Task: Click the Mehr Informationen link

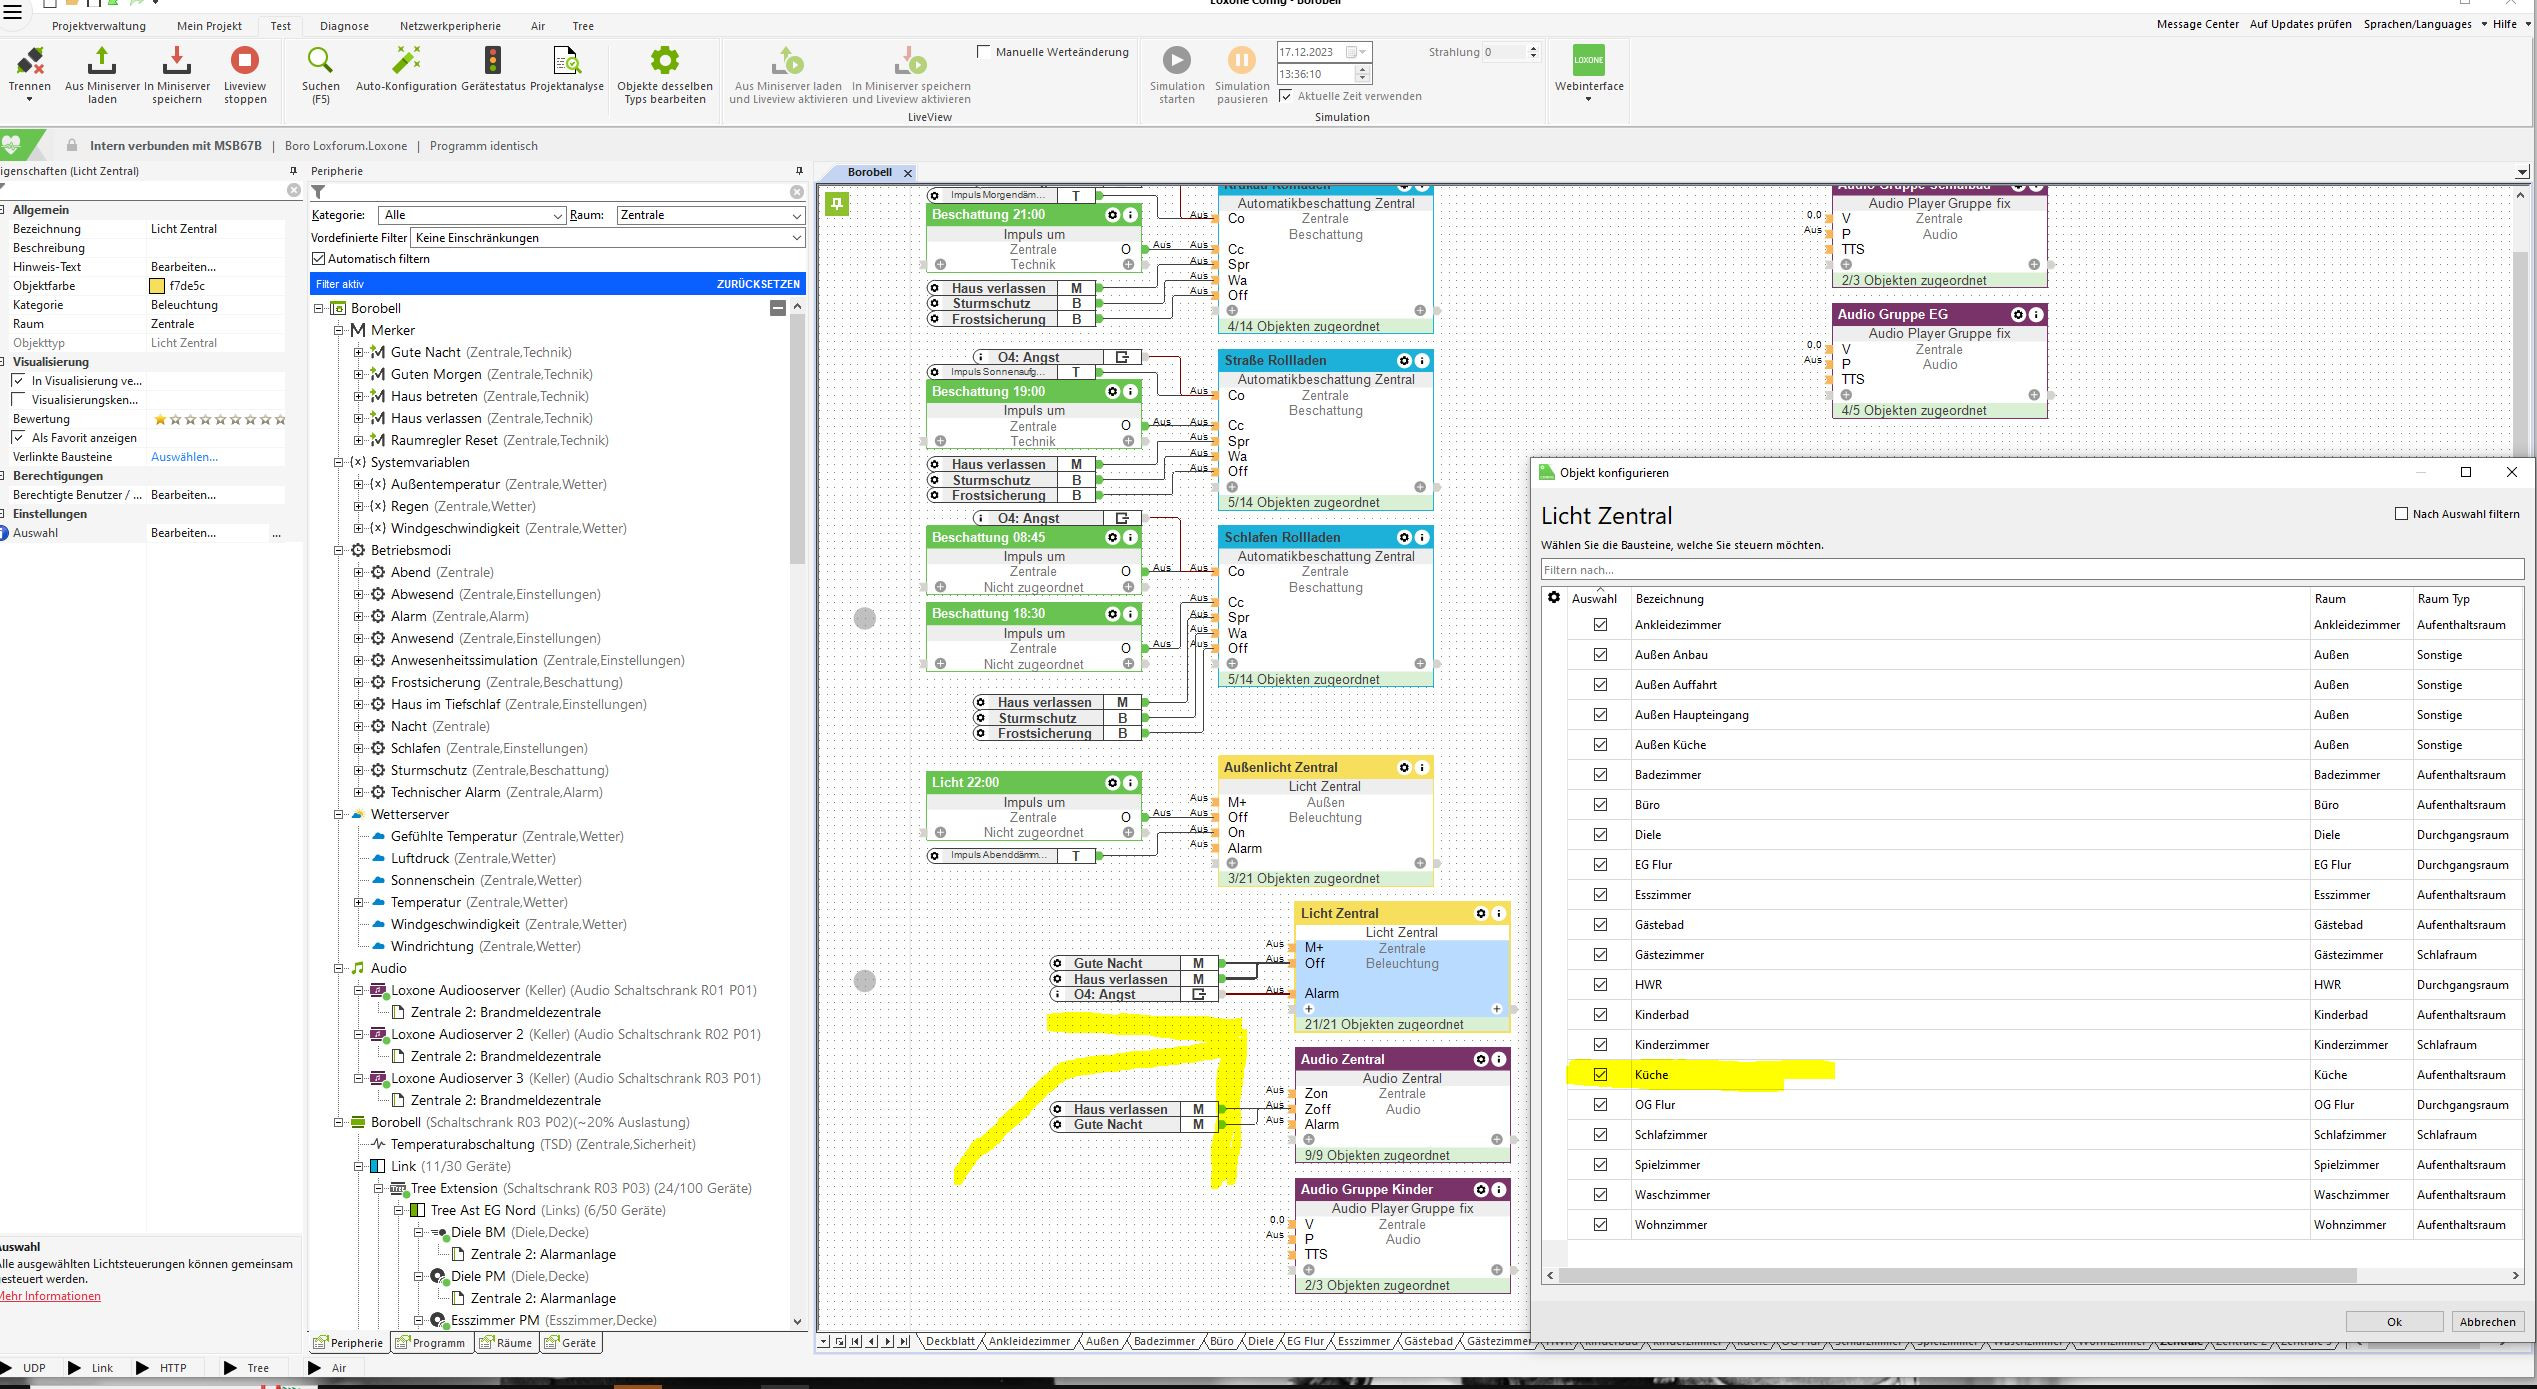Action: coord(50,1296)
